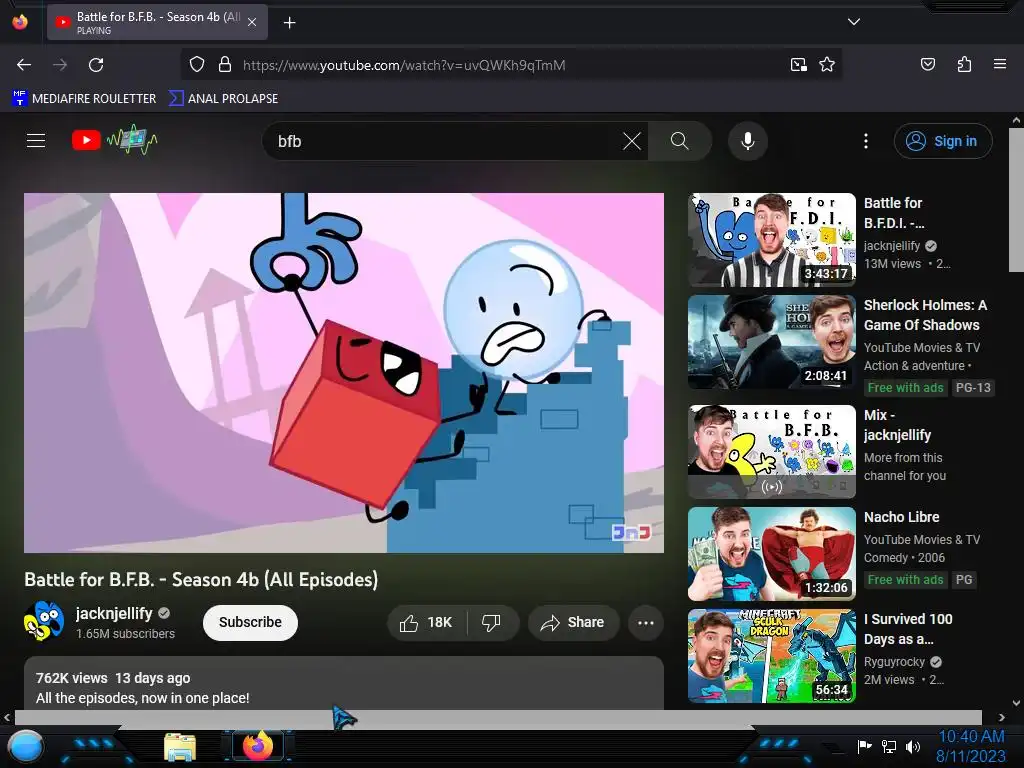
Task: Toggle picture-in-picture icon in address bar
Action: click(x=798, y=65)
